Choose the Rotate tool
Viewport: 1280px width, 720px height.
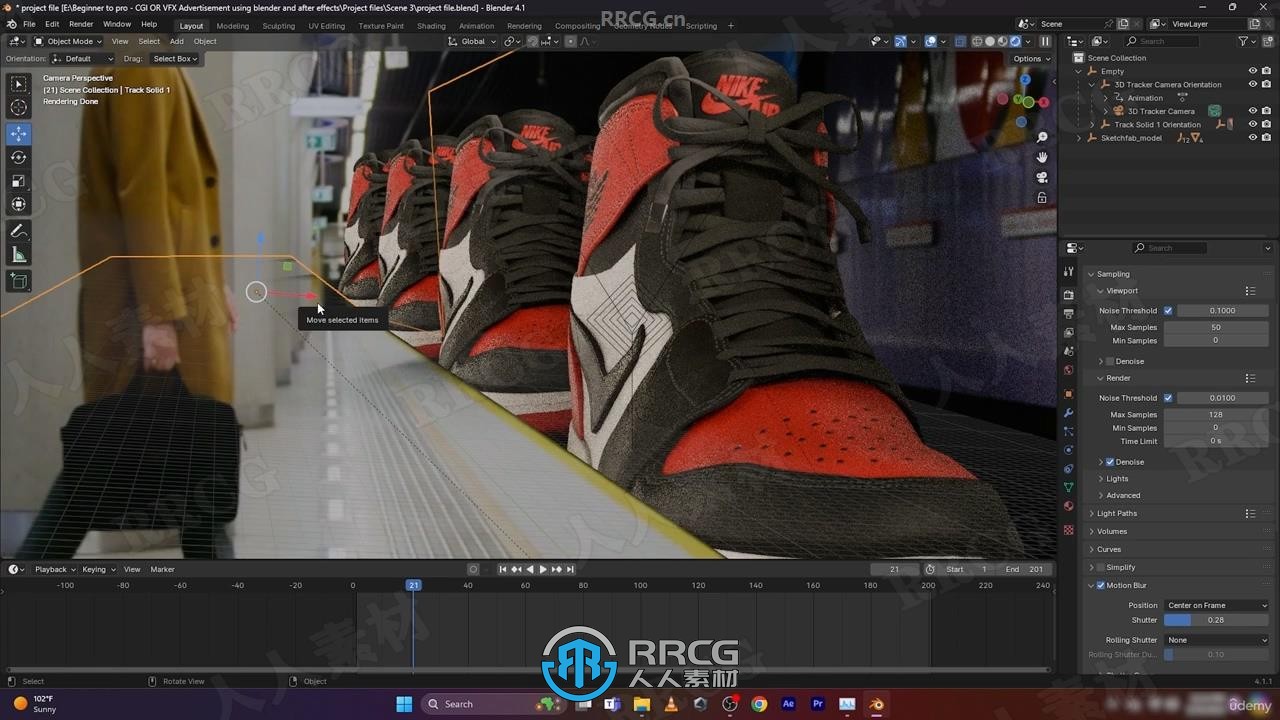[x=19, y=157]
